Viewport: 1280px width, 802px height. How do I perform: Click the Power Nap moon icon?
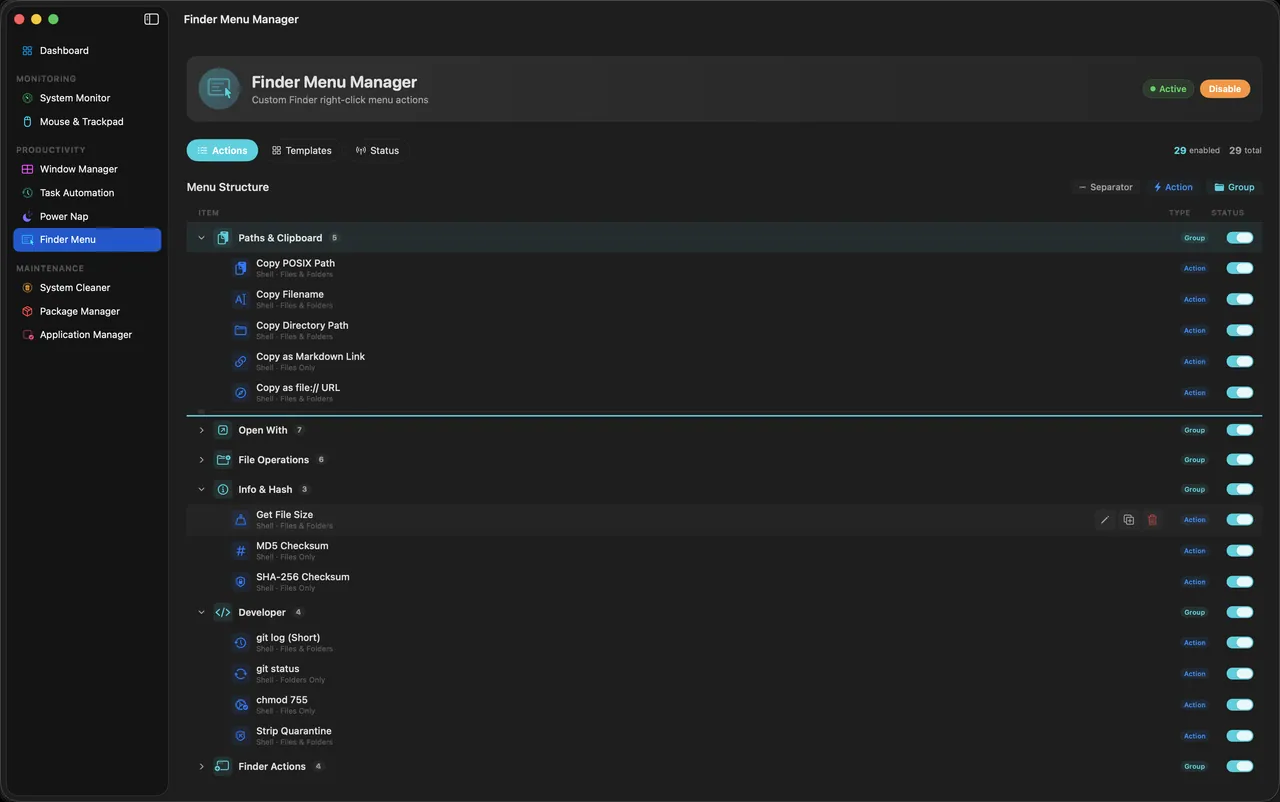(27, 217)
